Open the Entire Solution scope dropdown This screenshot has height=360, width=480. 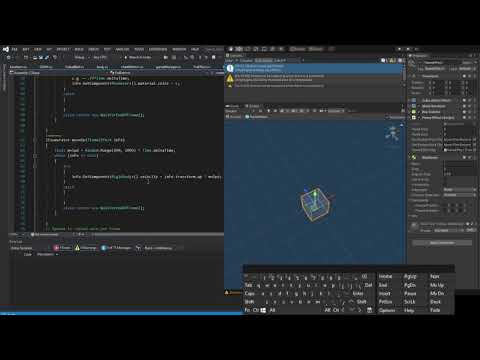pyautogui.click(x=30, y=248)
